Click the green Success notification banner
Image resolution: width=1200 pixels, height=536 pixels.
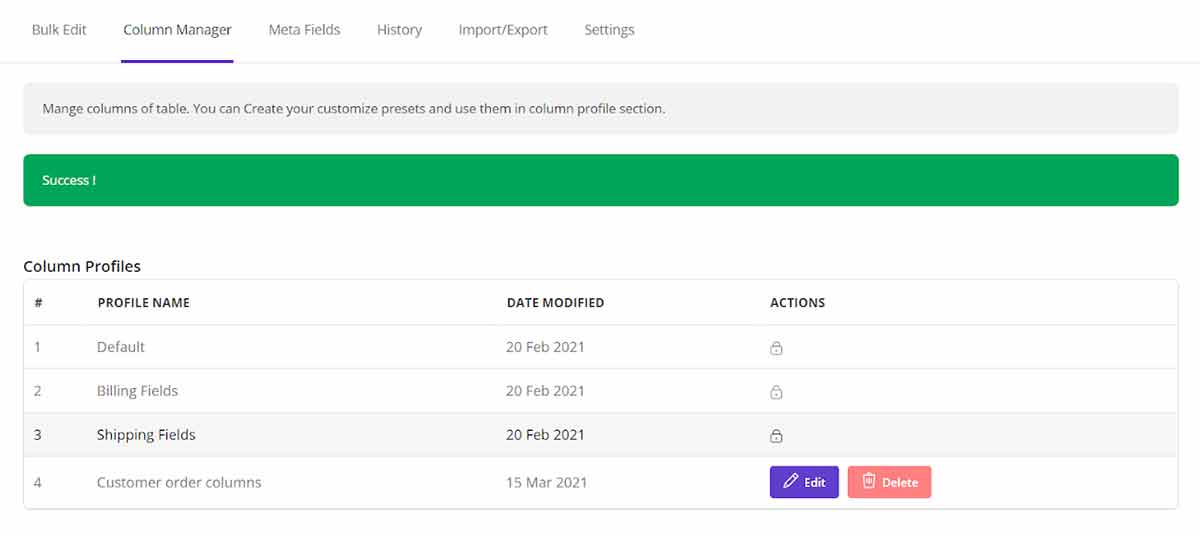pyautogui.click(x=600, y=180)
